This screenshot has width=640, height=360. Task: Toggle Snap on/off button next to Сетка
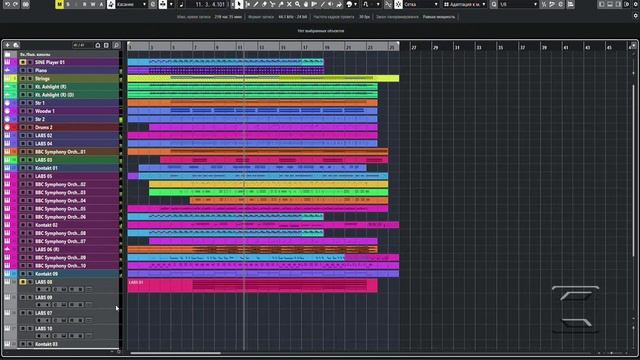pos(398,4)
